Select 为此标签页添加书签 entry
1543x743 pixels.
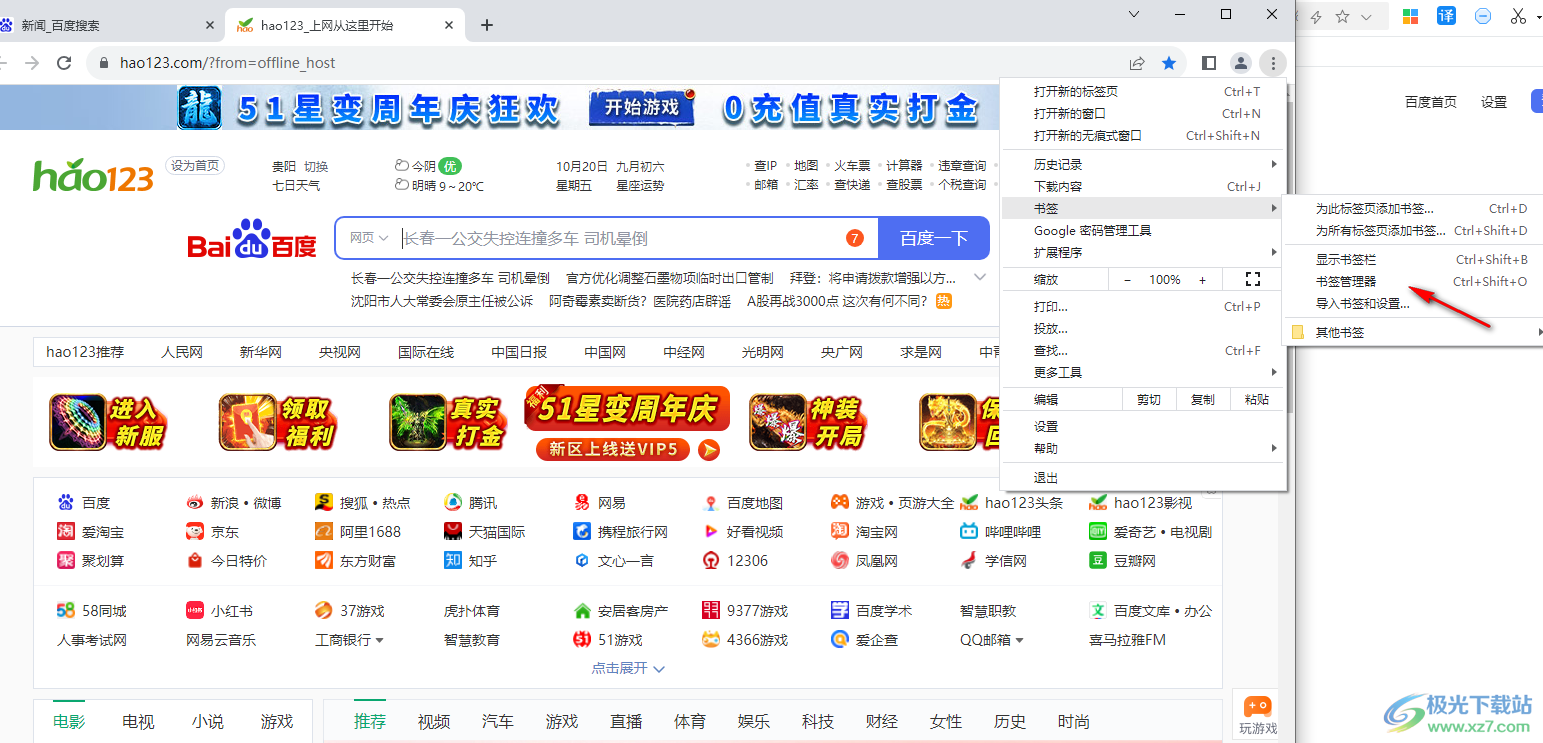click(x=1414, y=209)
